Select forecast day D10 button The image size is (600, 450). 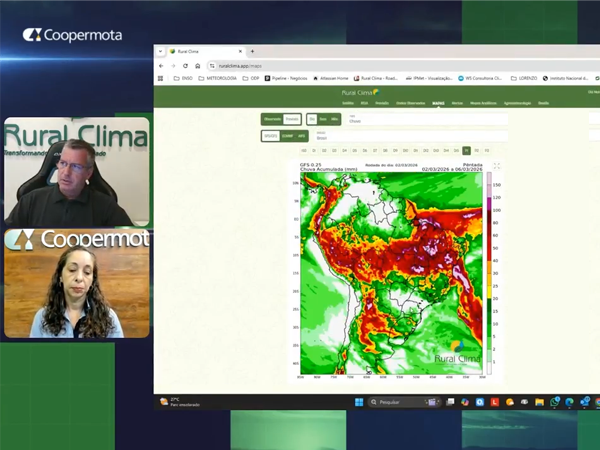[x=406, y=151]
